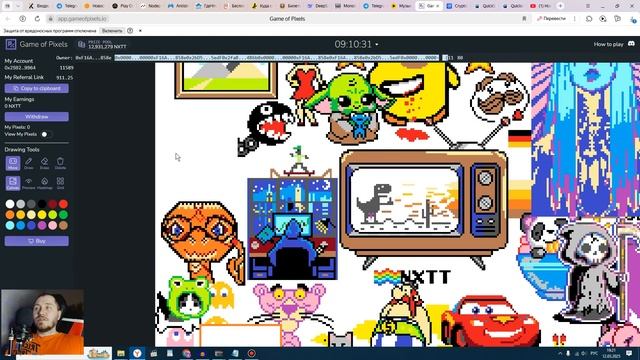
Task: Open the How to play link
Action: coord(608,44)
